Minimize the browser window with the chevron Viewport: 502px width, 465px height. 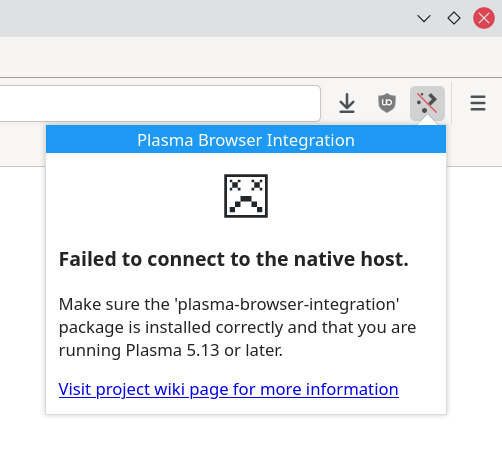coord(424,18)
